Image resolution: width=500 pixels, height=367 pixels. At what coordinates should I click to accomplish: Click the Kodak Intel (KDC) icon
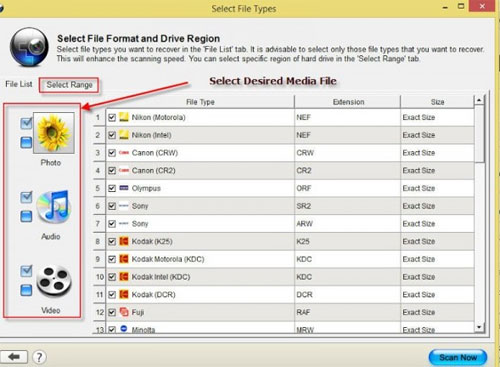(124, 277)
